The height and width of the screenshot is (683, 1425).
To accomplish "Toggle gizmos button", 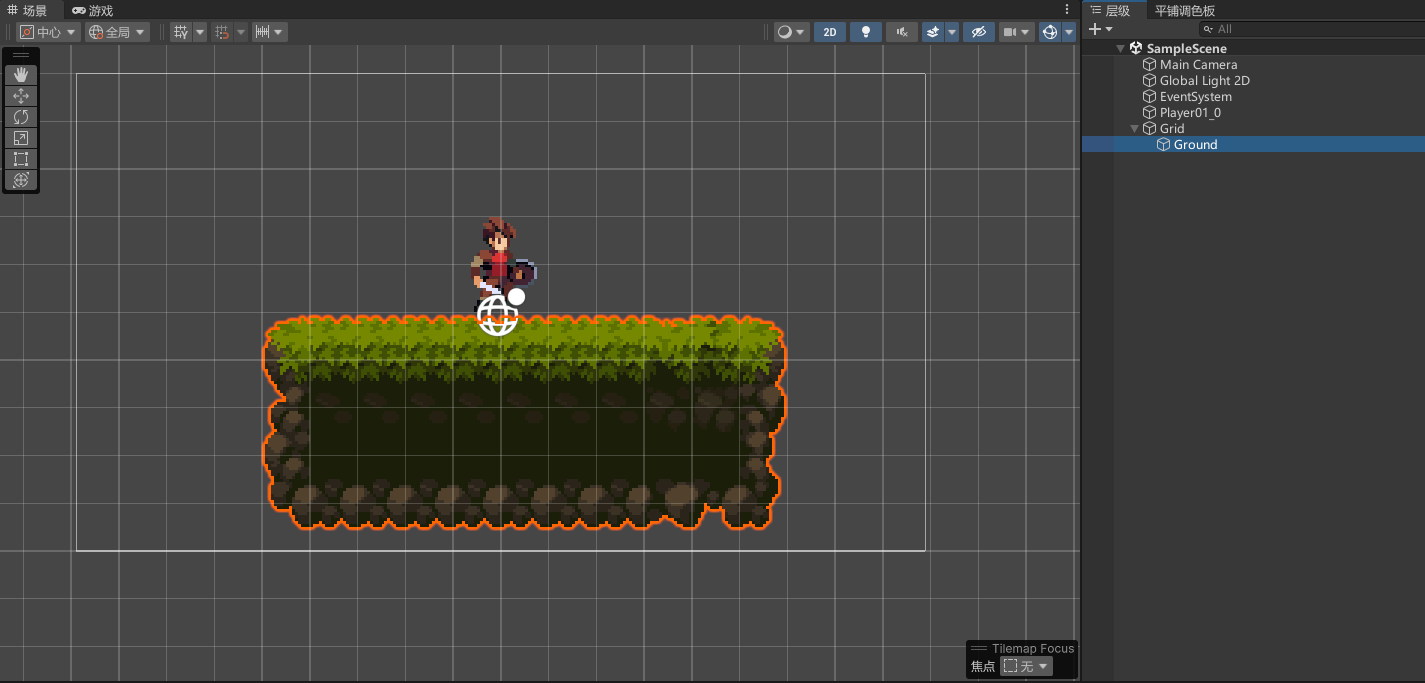I will point(1050,32).
